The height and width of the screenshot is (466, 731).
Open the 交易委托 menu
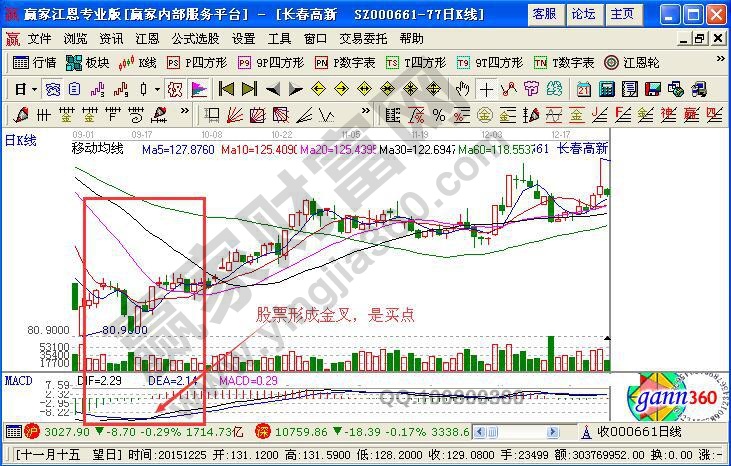(365, 38)
